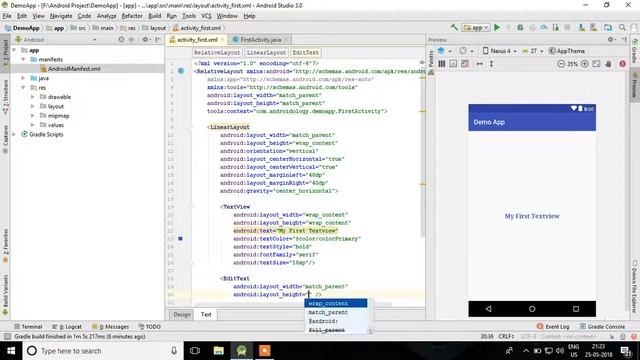
Task: Click the layout folder breadcrumb in navigation bar
Action: coord(154,28)
